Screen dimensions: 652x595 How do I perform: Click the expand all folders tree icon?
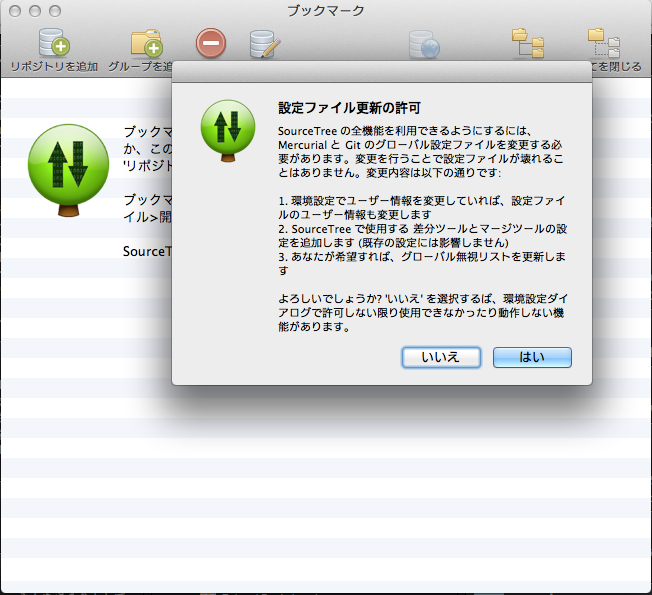click(528, 43)
